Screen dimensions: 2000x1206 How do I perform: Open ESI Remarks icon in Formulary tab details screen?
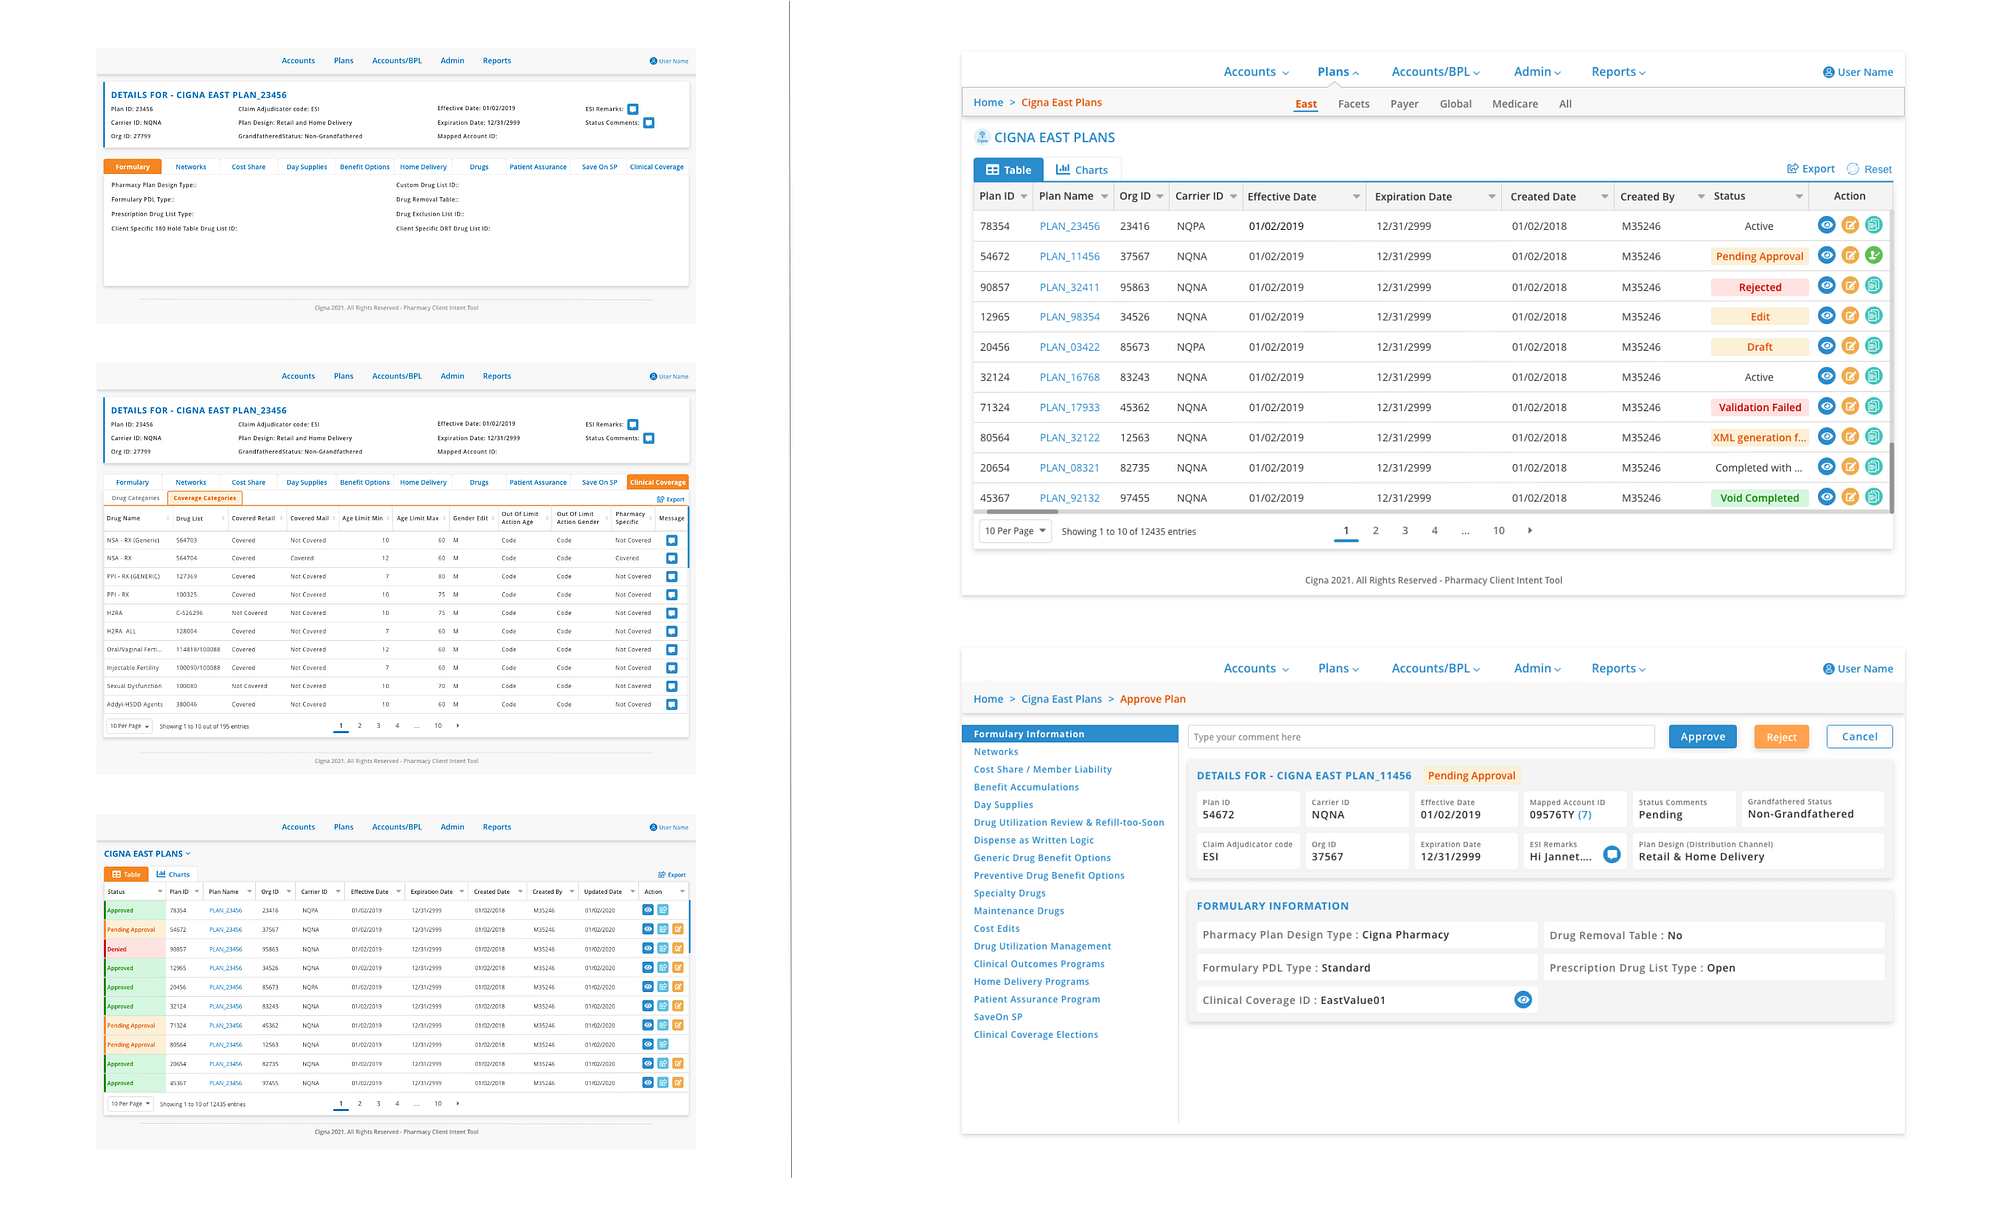pos(633,109)
